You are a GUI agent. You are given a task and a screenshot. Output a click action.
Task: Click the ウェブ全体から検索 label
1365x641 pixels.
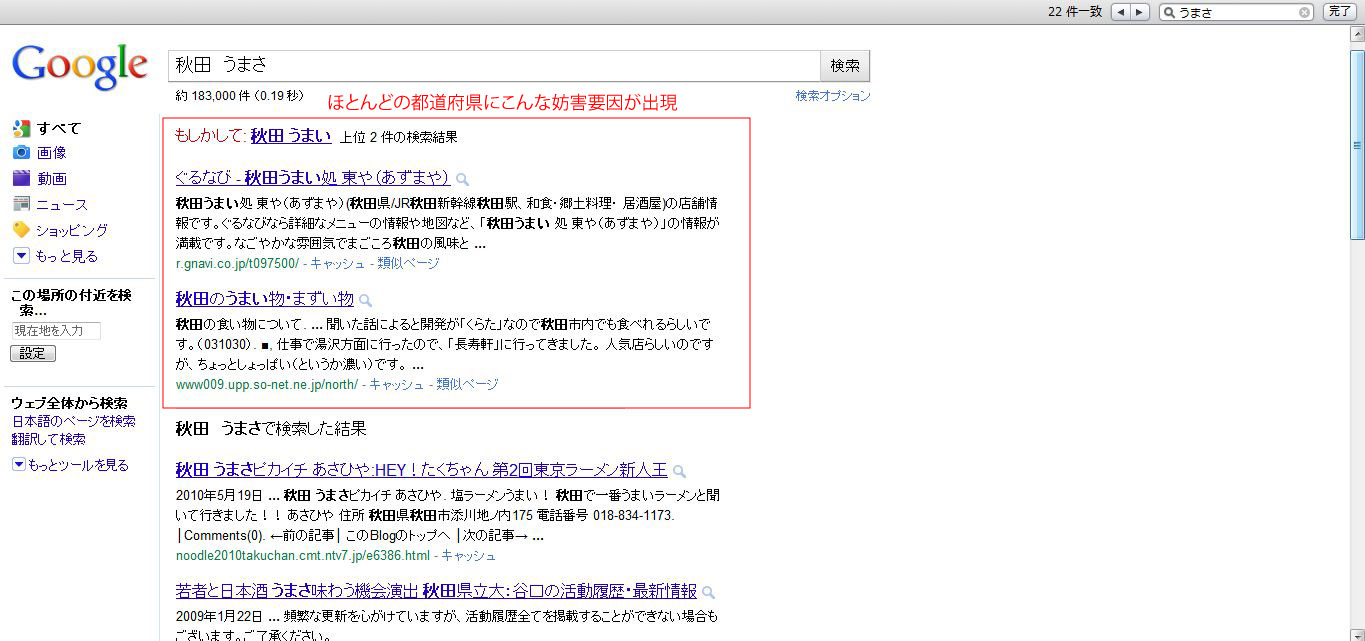point(69,403)
